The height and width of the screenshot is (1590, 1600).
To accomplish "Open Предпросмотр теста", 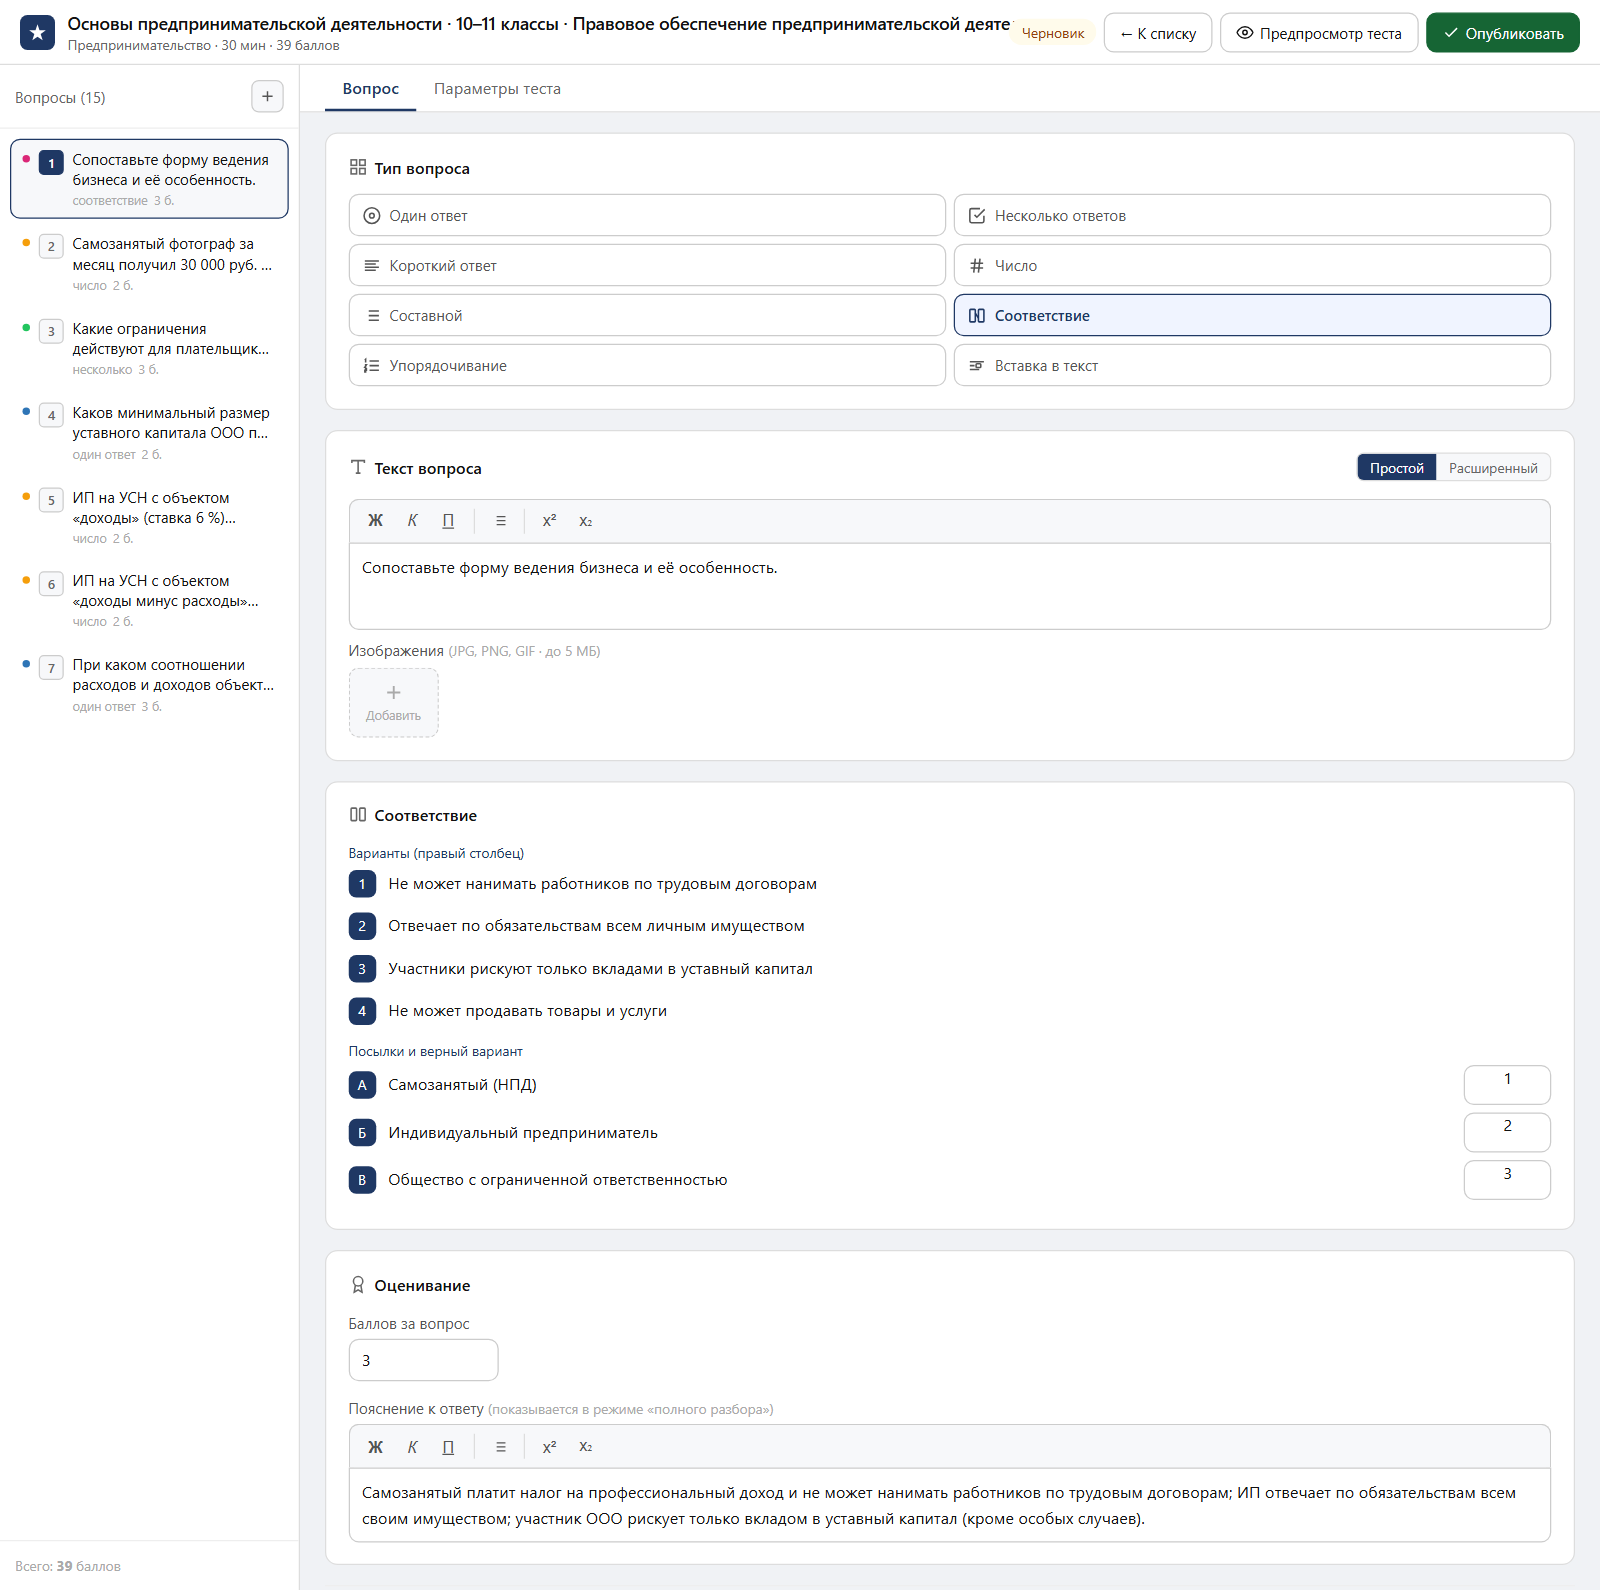I will click(1319, 33).
